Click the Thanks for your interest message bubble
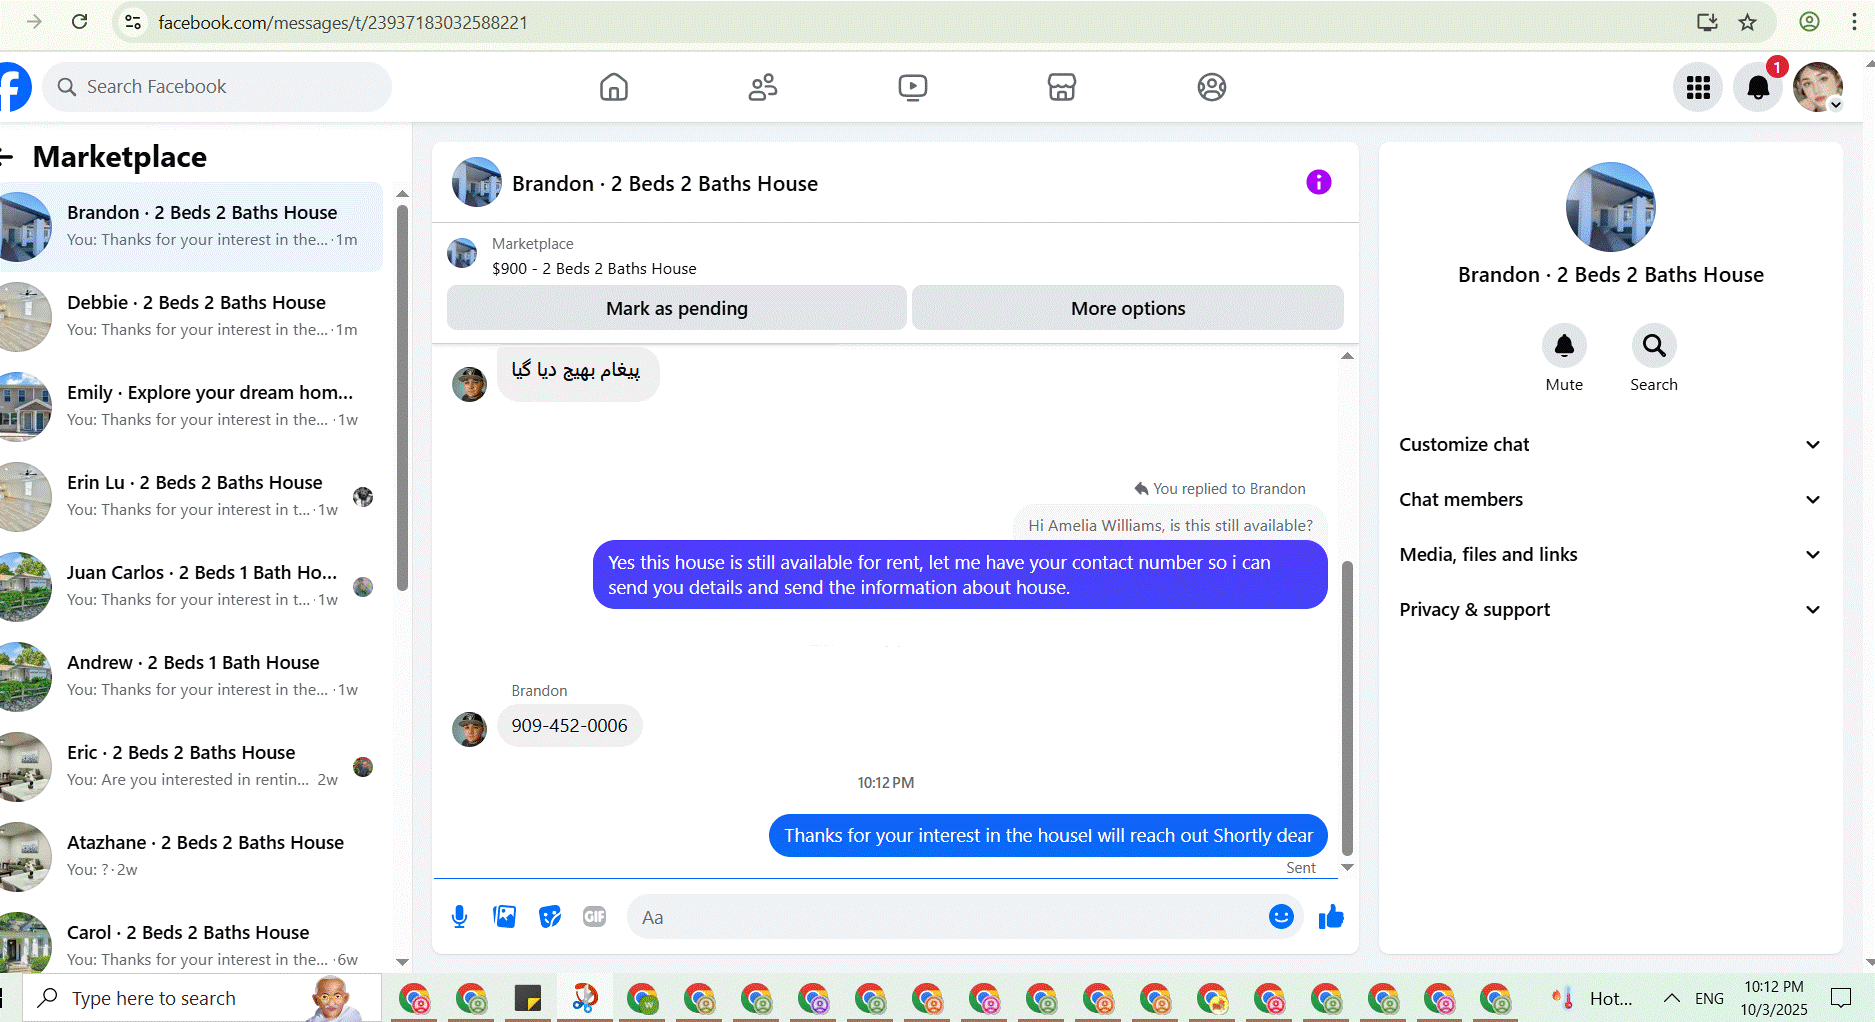 1048,836
